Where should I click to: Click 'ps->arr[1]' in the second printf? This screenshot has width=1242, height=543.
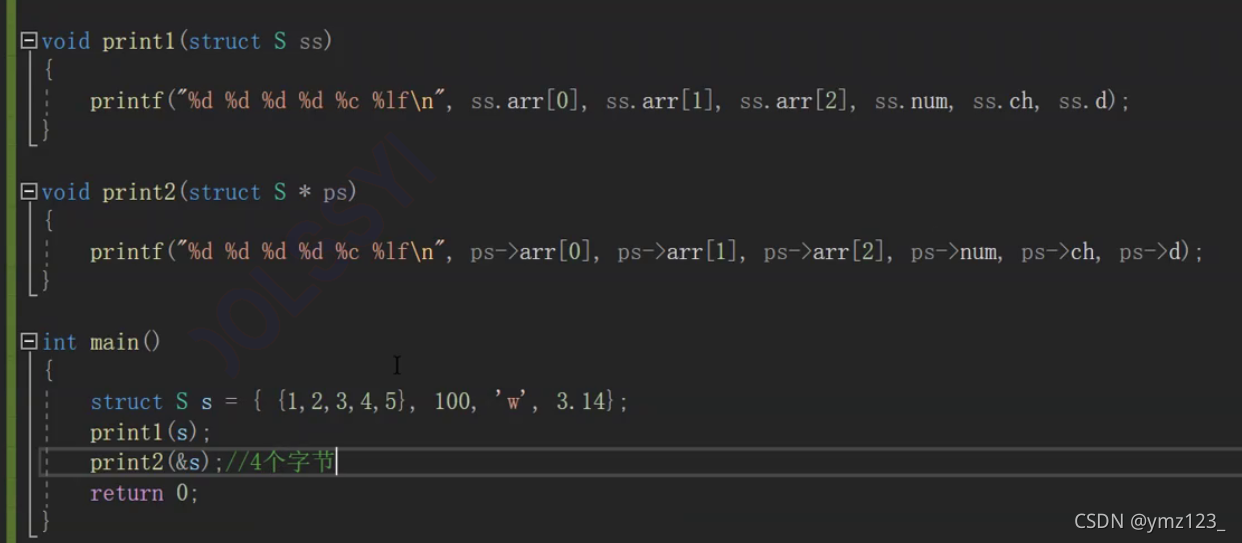pos(678,252)
